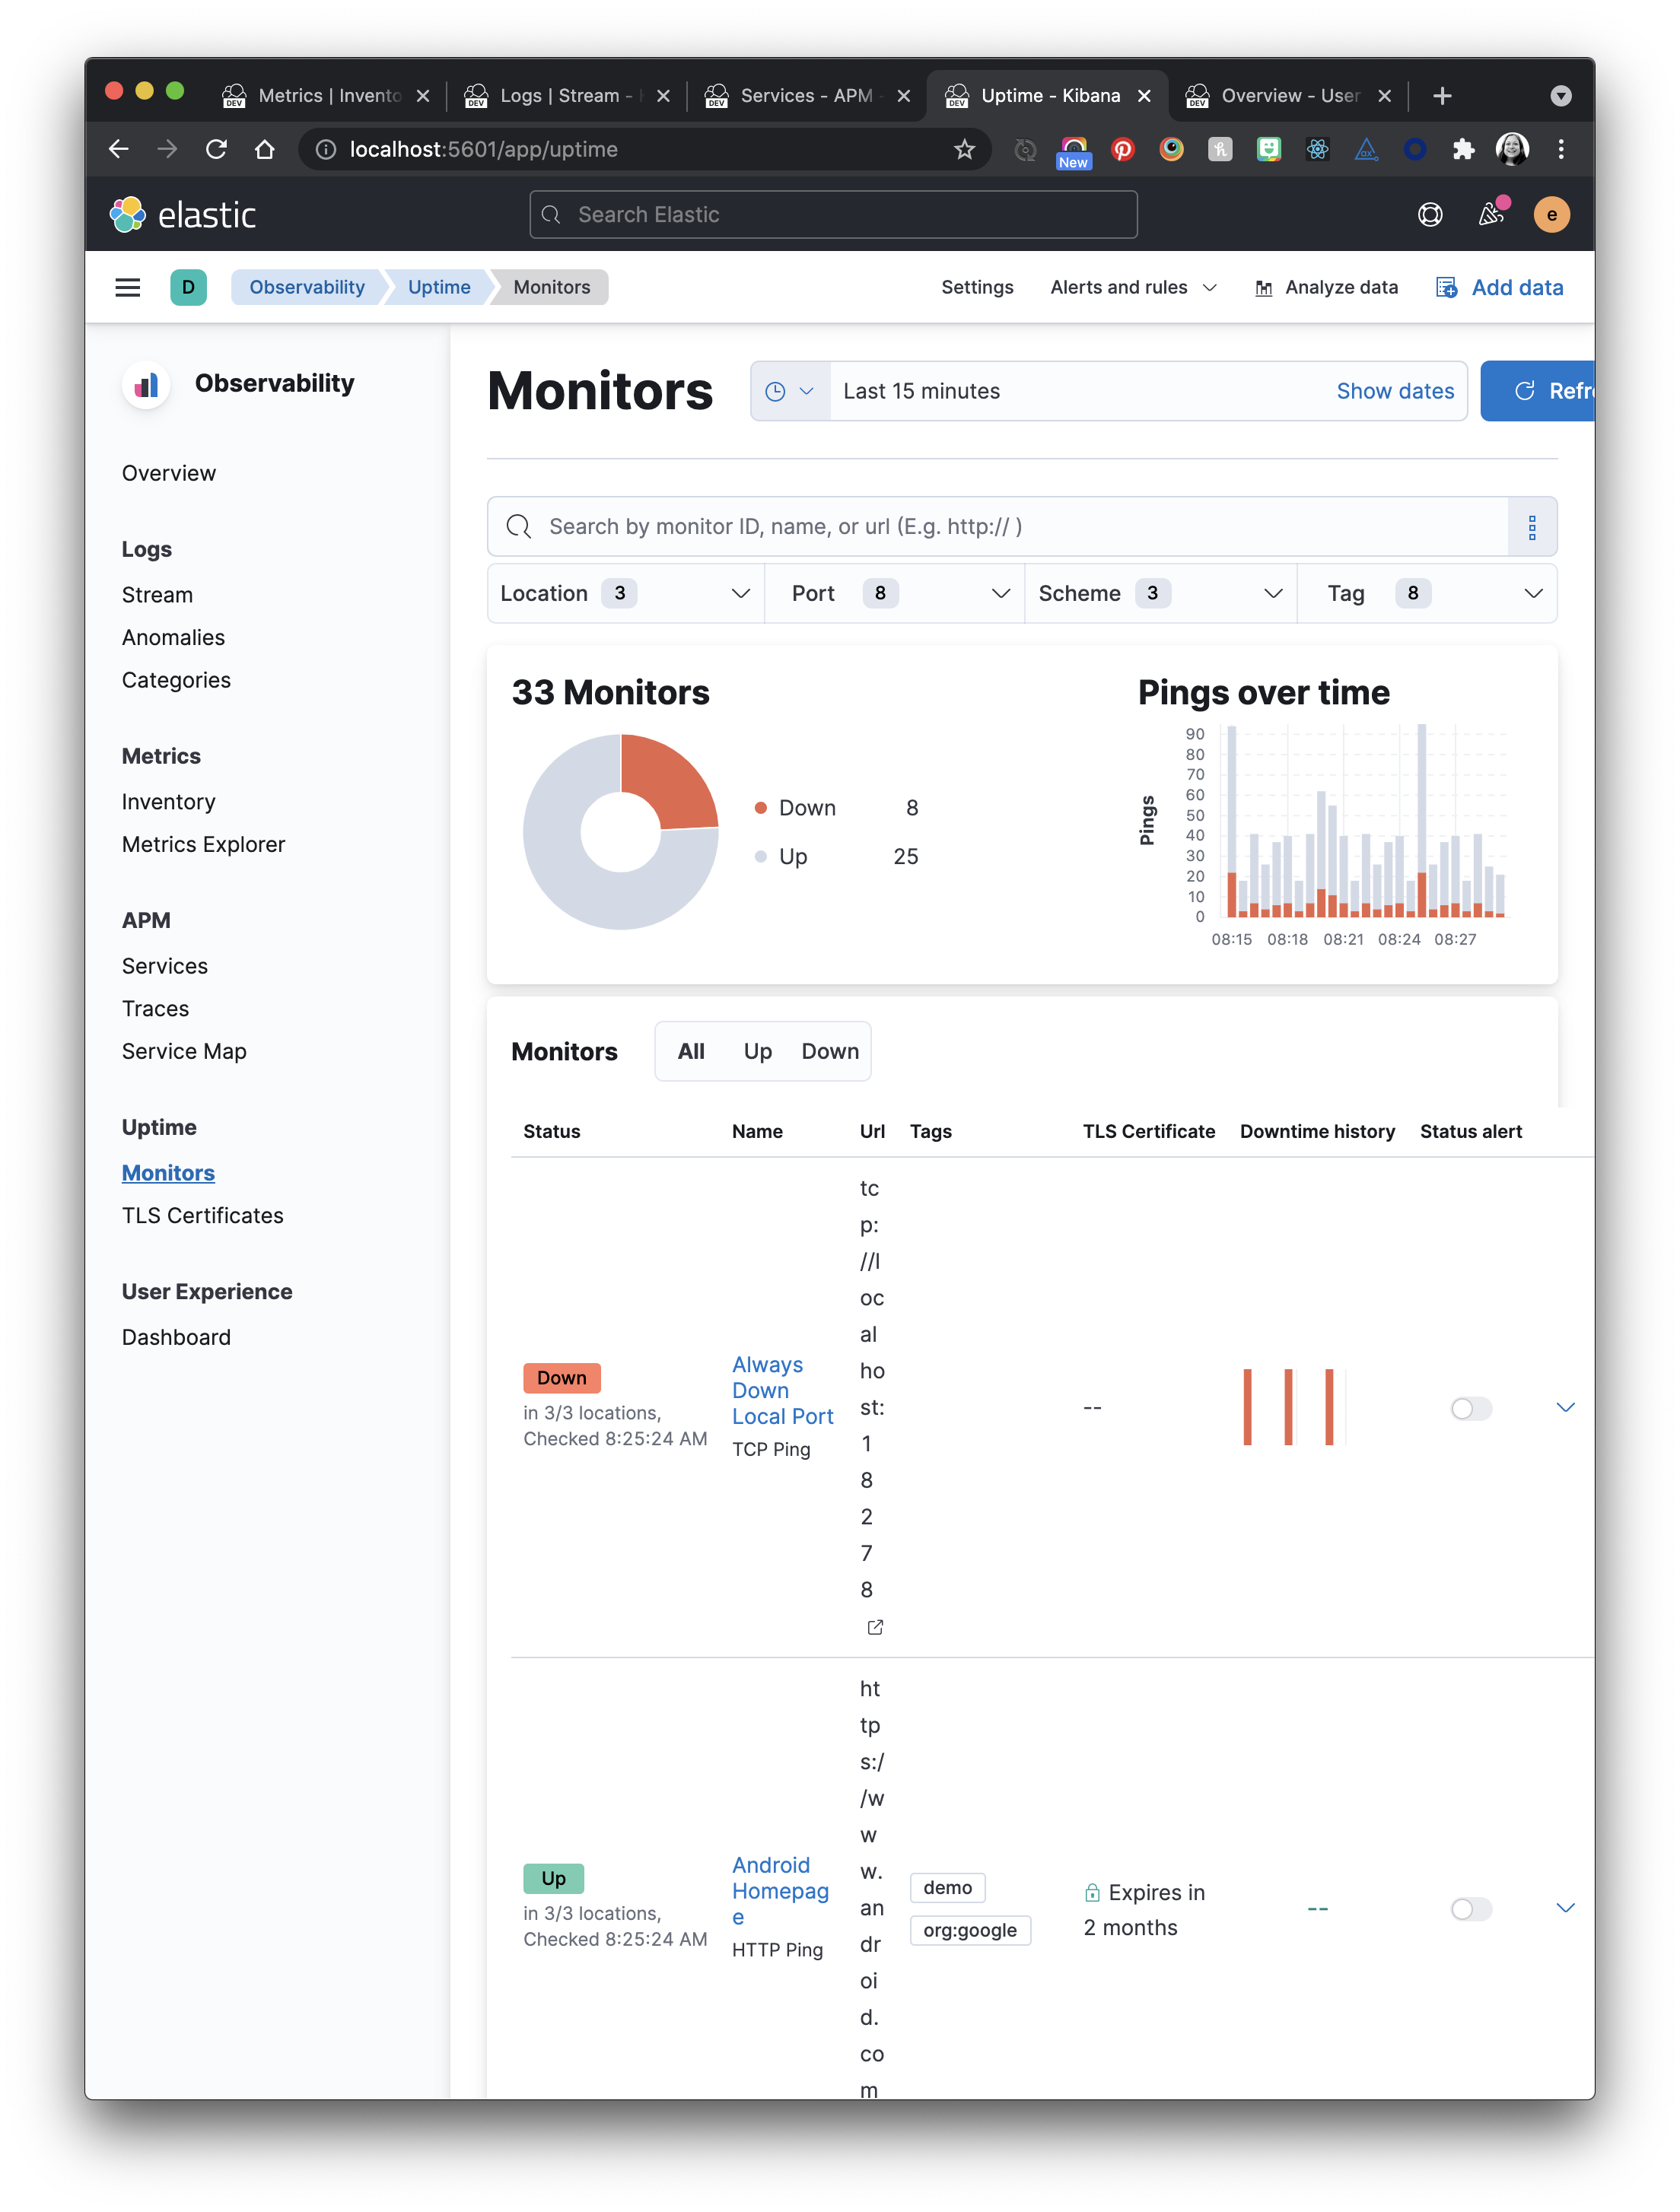
Task: Open the Alerts and rules menu
Action: pos(1133,287)
